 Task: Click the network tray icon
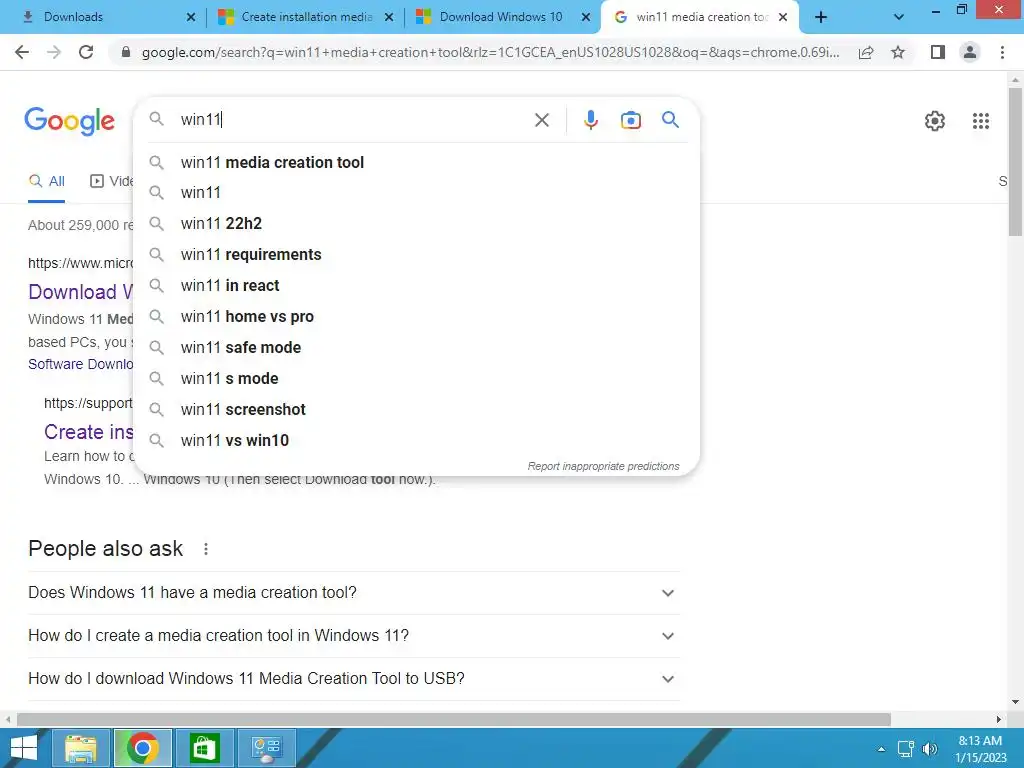(905, 749)
